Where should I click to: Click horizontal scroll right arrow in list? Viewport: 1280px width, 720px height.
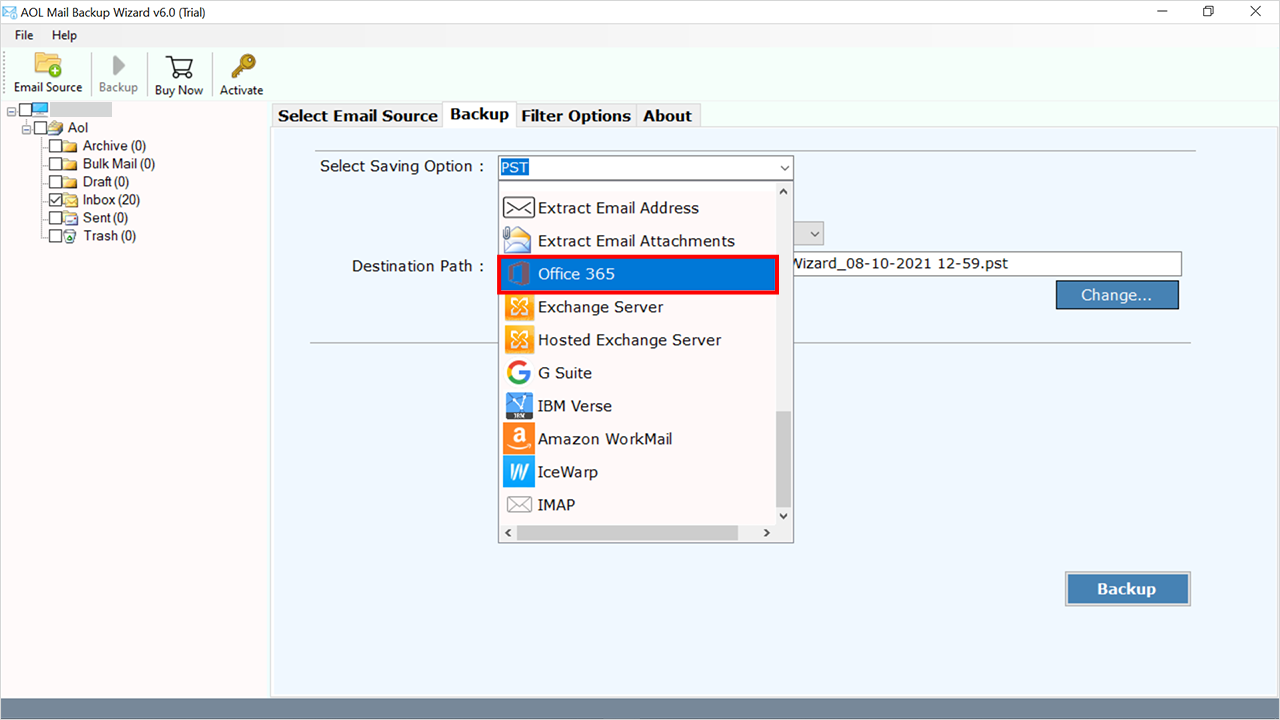[767, 533]
